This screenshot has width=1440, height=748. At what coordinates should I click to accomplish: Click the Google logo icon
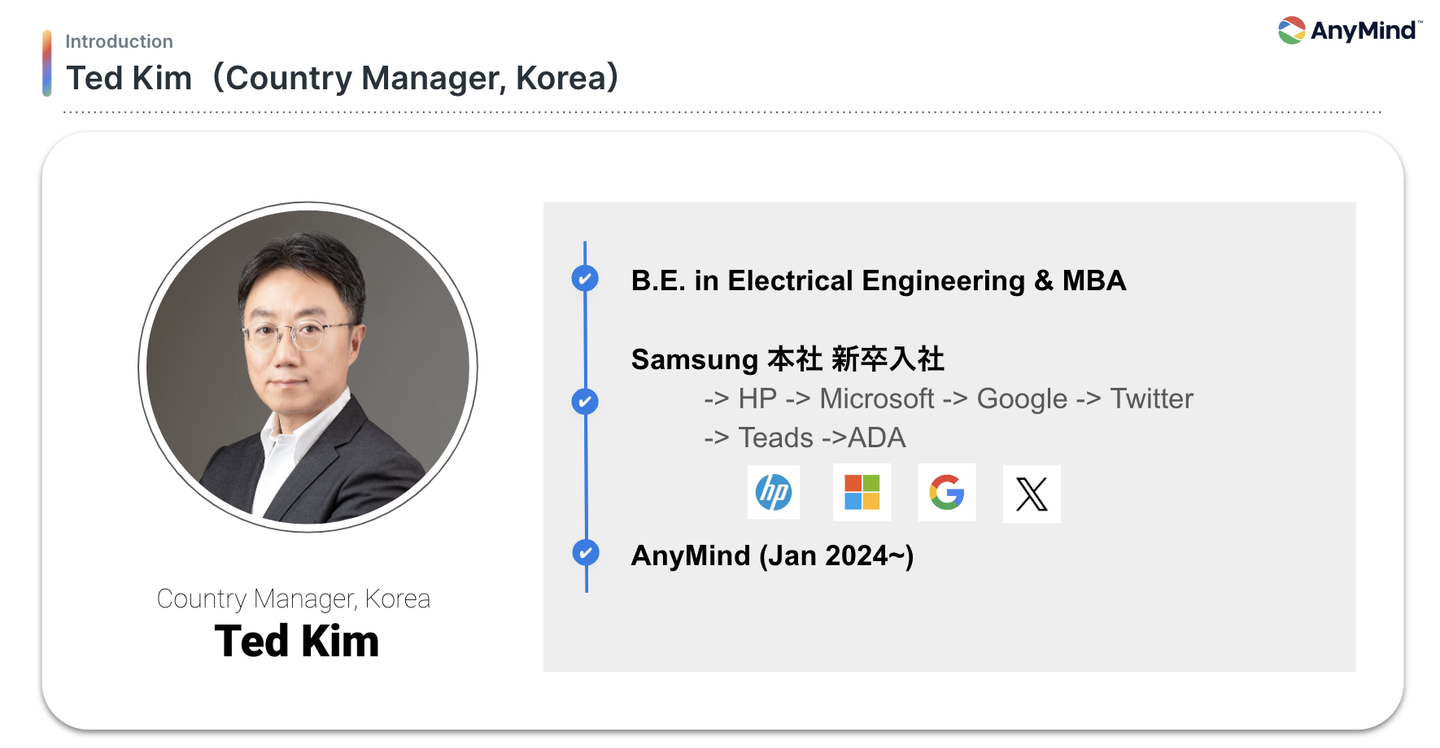[x=946, y=492]
